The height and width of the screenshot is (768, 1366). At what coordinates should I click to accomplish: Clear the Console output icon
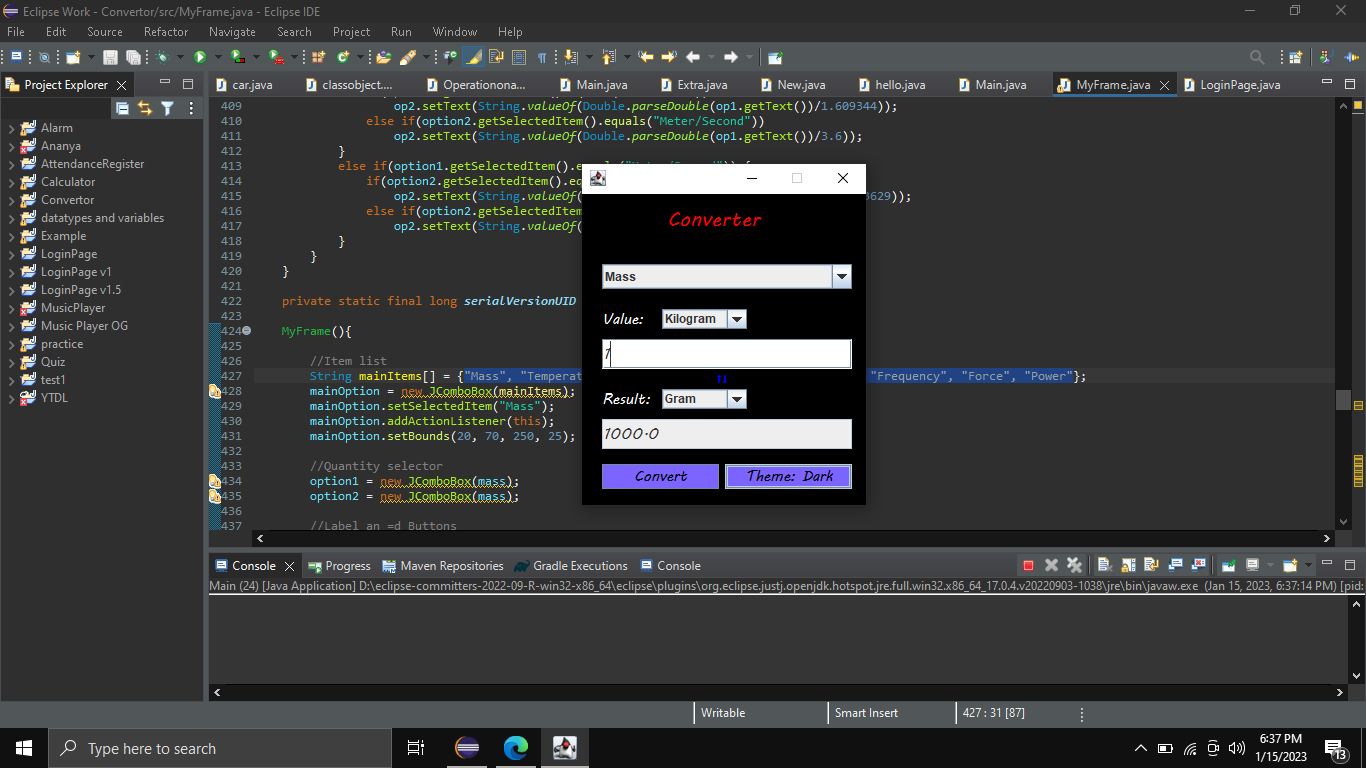1105,565
